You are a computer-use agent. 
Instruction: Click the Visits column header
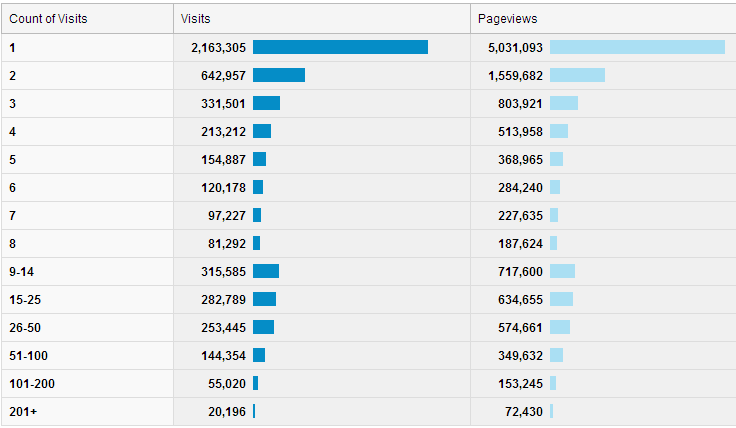(196, 18)
